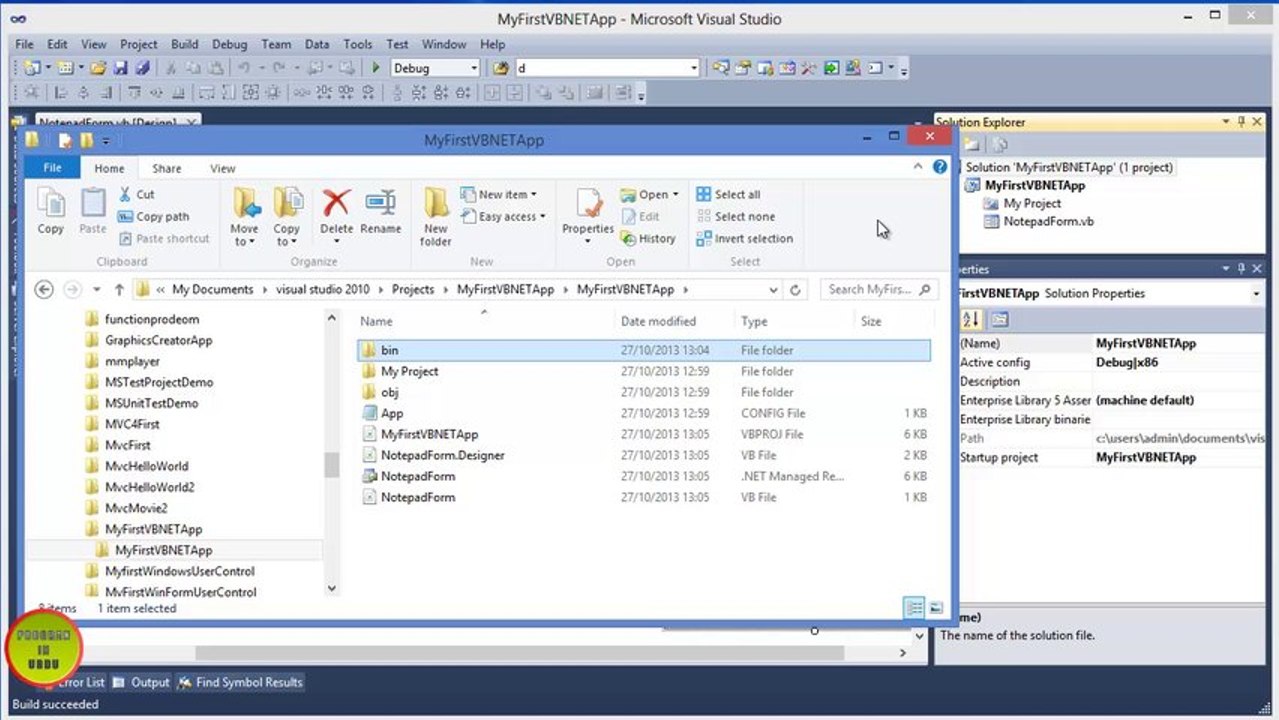
Task: Toggle large icons view in Explorer
Action: (x=936, y=608)
